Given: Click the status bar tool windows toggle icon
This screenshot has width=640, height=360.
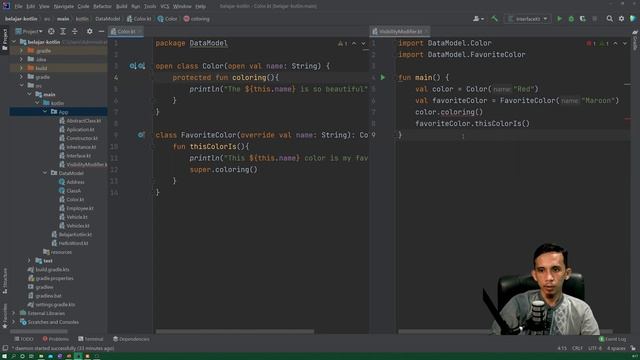Looking at the screenshot, I should click(x=5, y=348).
